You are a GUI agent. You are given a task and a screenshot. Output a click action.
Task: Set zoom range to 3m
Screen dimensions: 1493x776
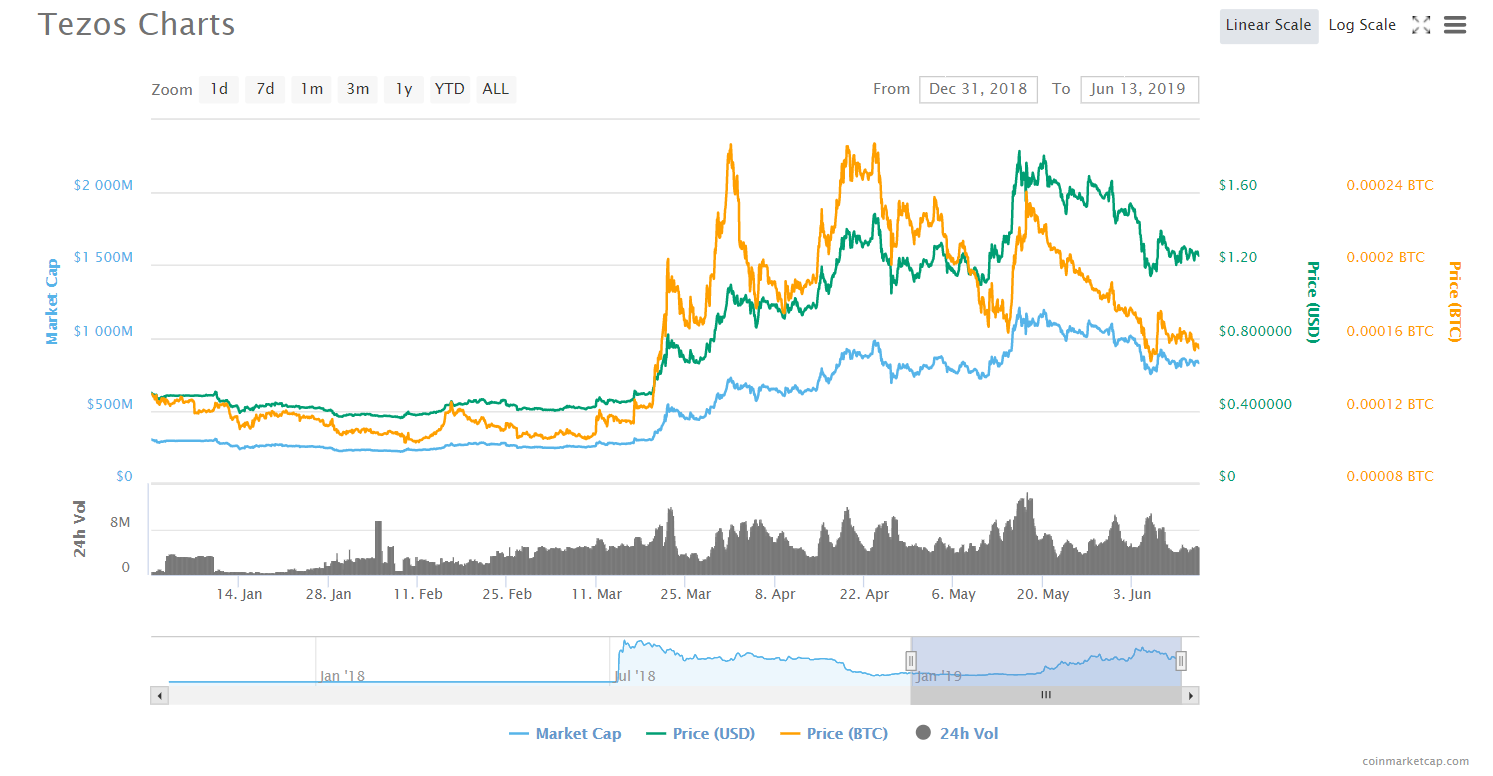tap(358, 89)
